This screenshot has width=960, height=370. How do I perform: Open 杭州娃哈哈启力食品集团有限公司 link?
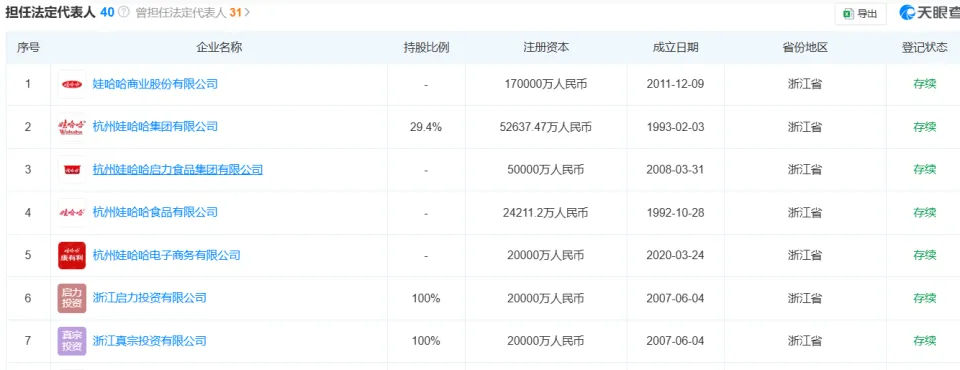click(178, 170)
